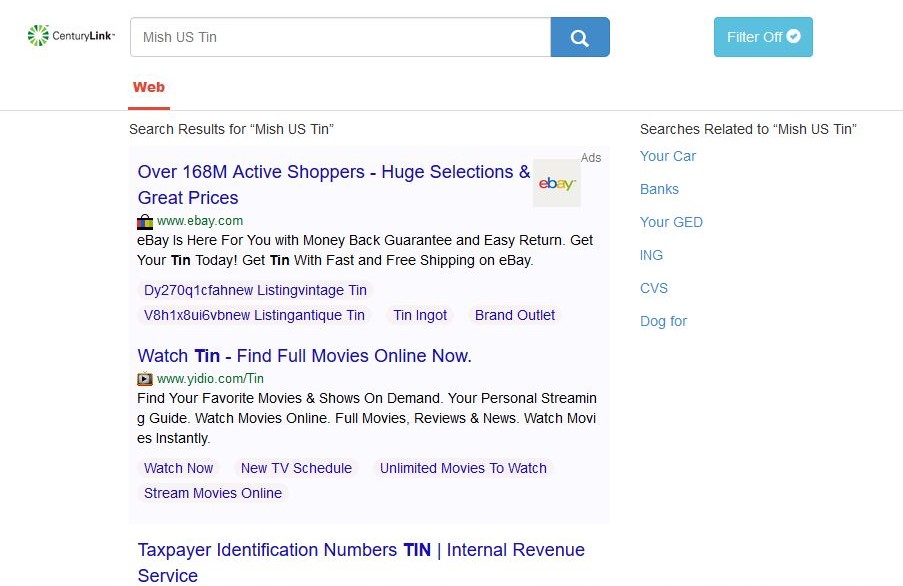Open the CVS related search

point(654,288)
